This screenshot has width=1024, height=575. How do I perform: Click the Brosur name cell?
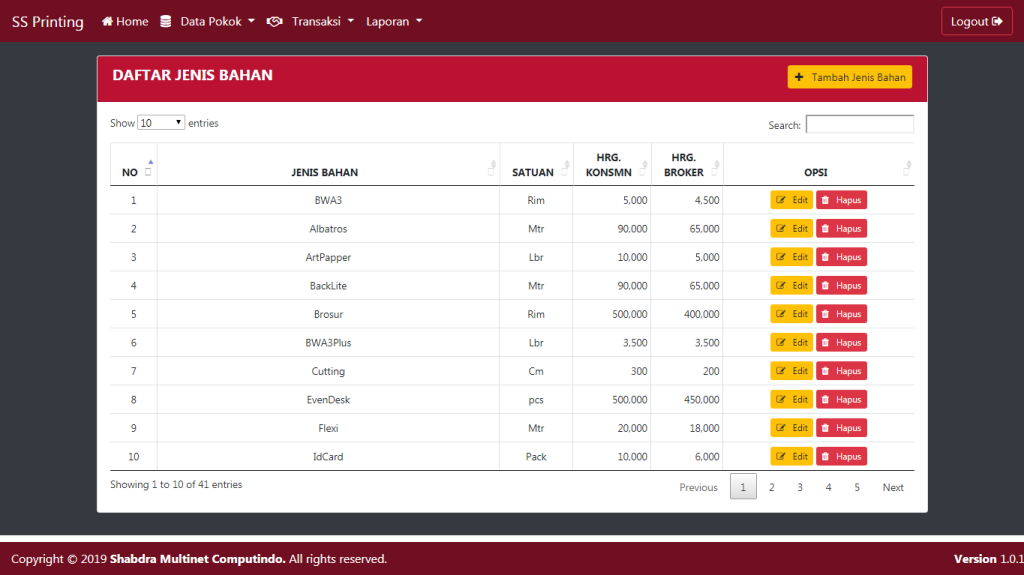pyautogui.click(x=328, y=314)
